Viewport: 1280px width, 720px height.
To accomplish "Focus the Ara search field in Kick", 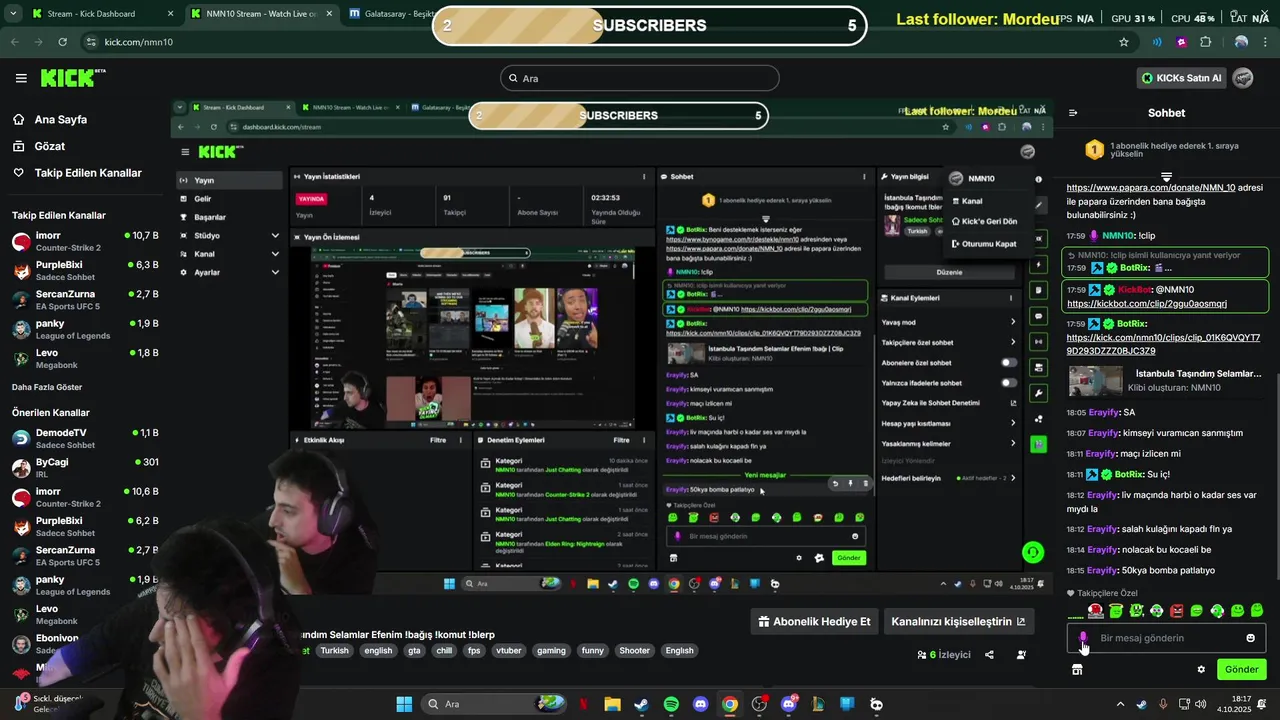I will tap(640, 78).
